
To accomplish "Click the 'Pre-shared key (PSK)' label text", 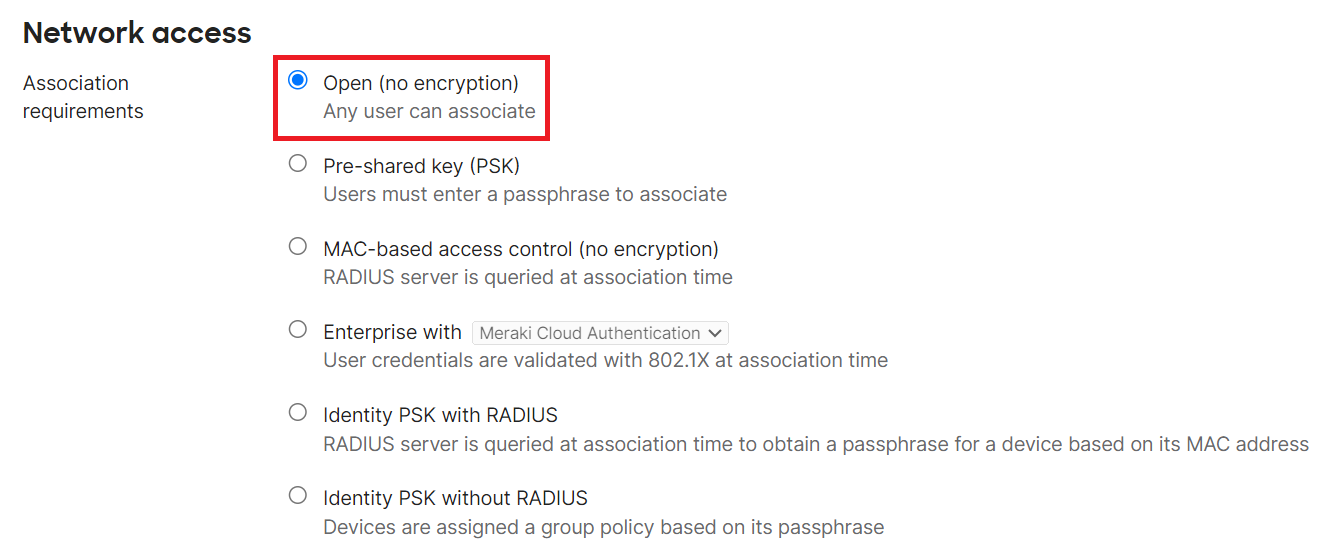I will click(x=421, y=166).
